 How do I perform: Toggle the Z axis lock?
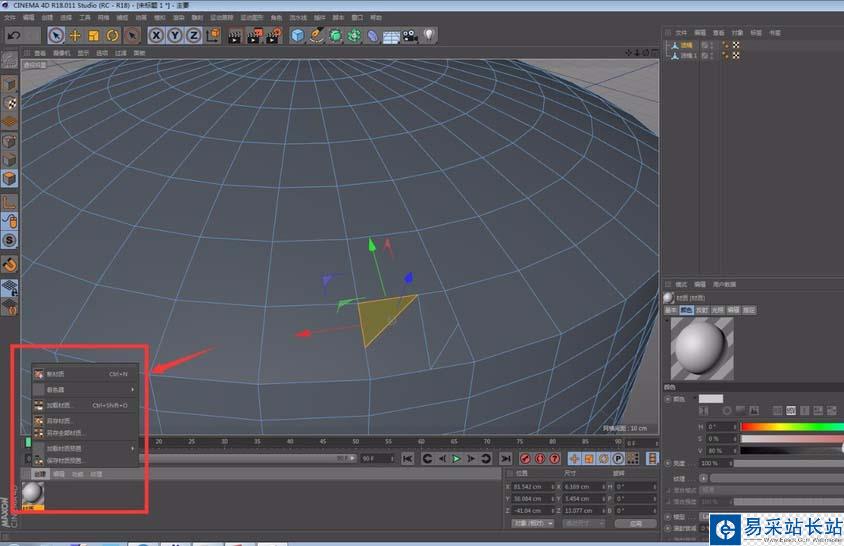tap(192, 35)
